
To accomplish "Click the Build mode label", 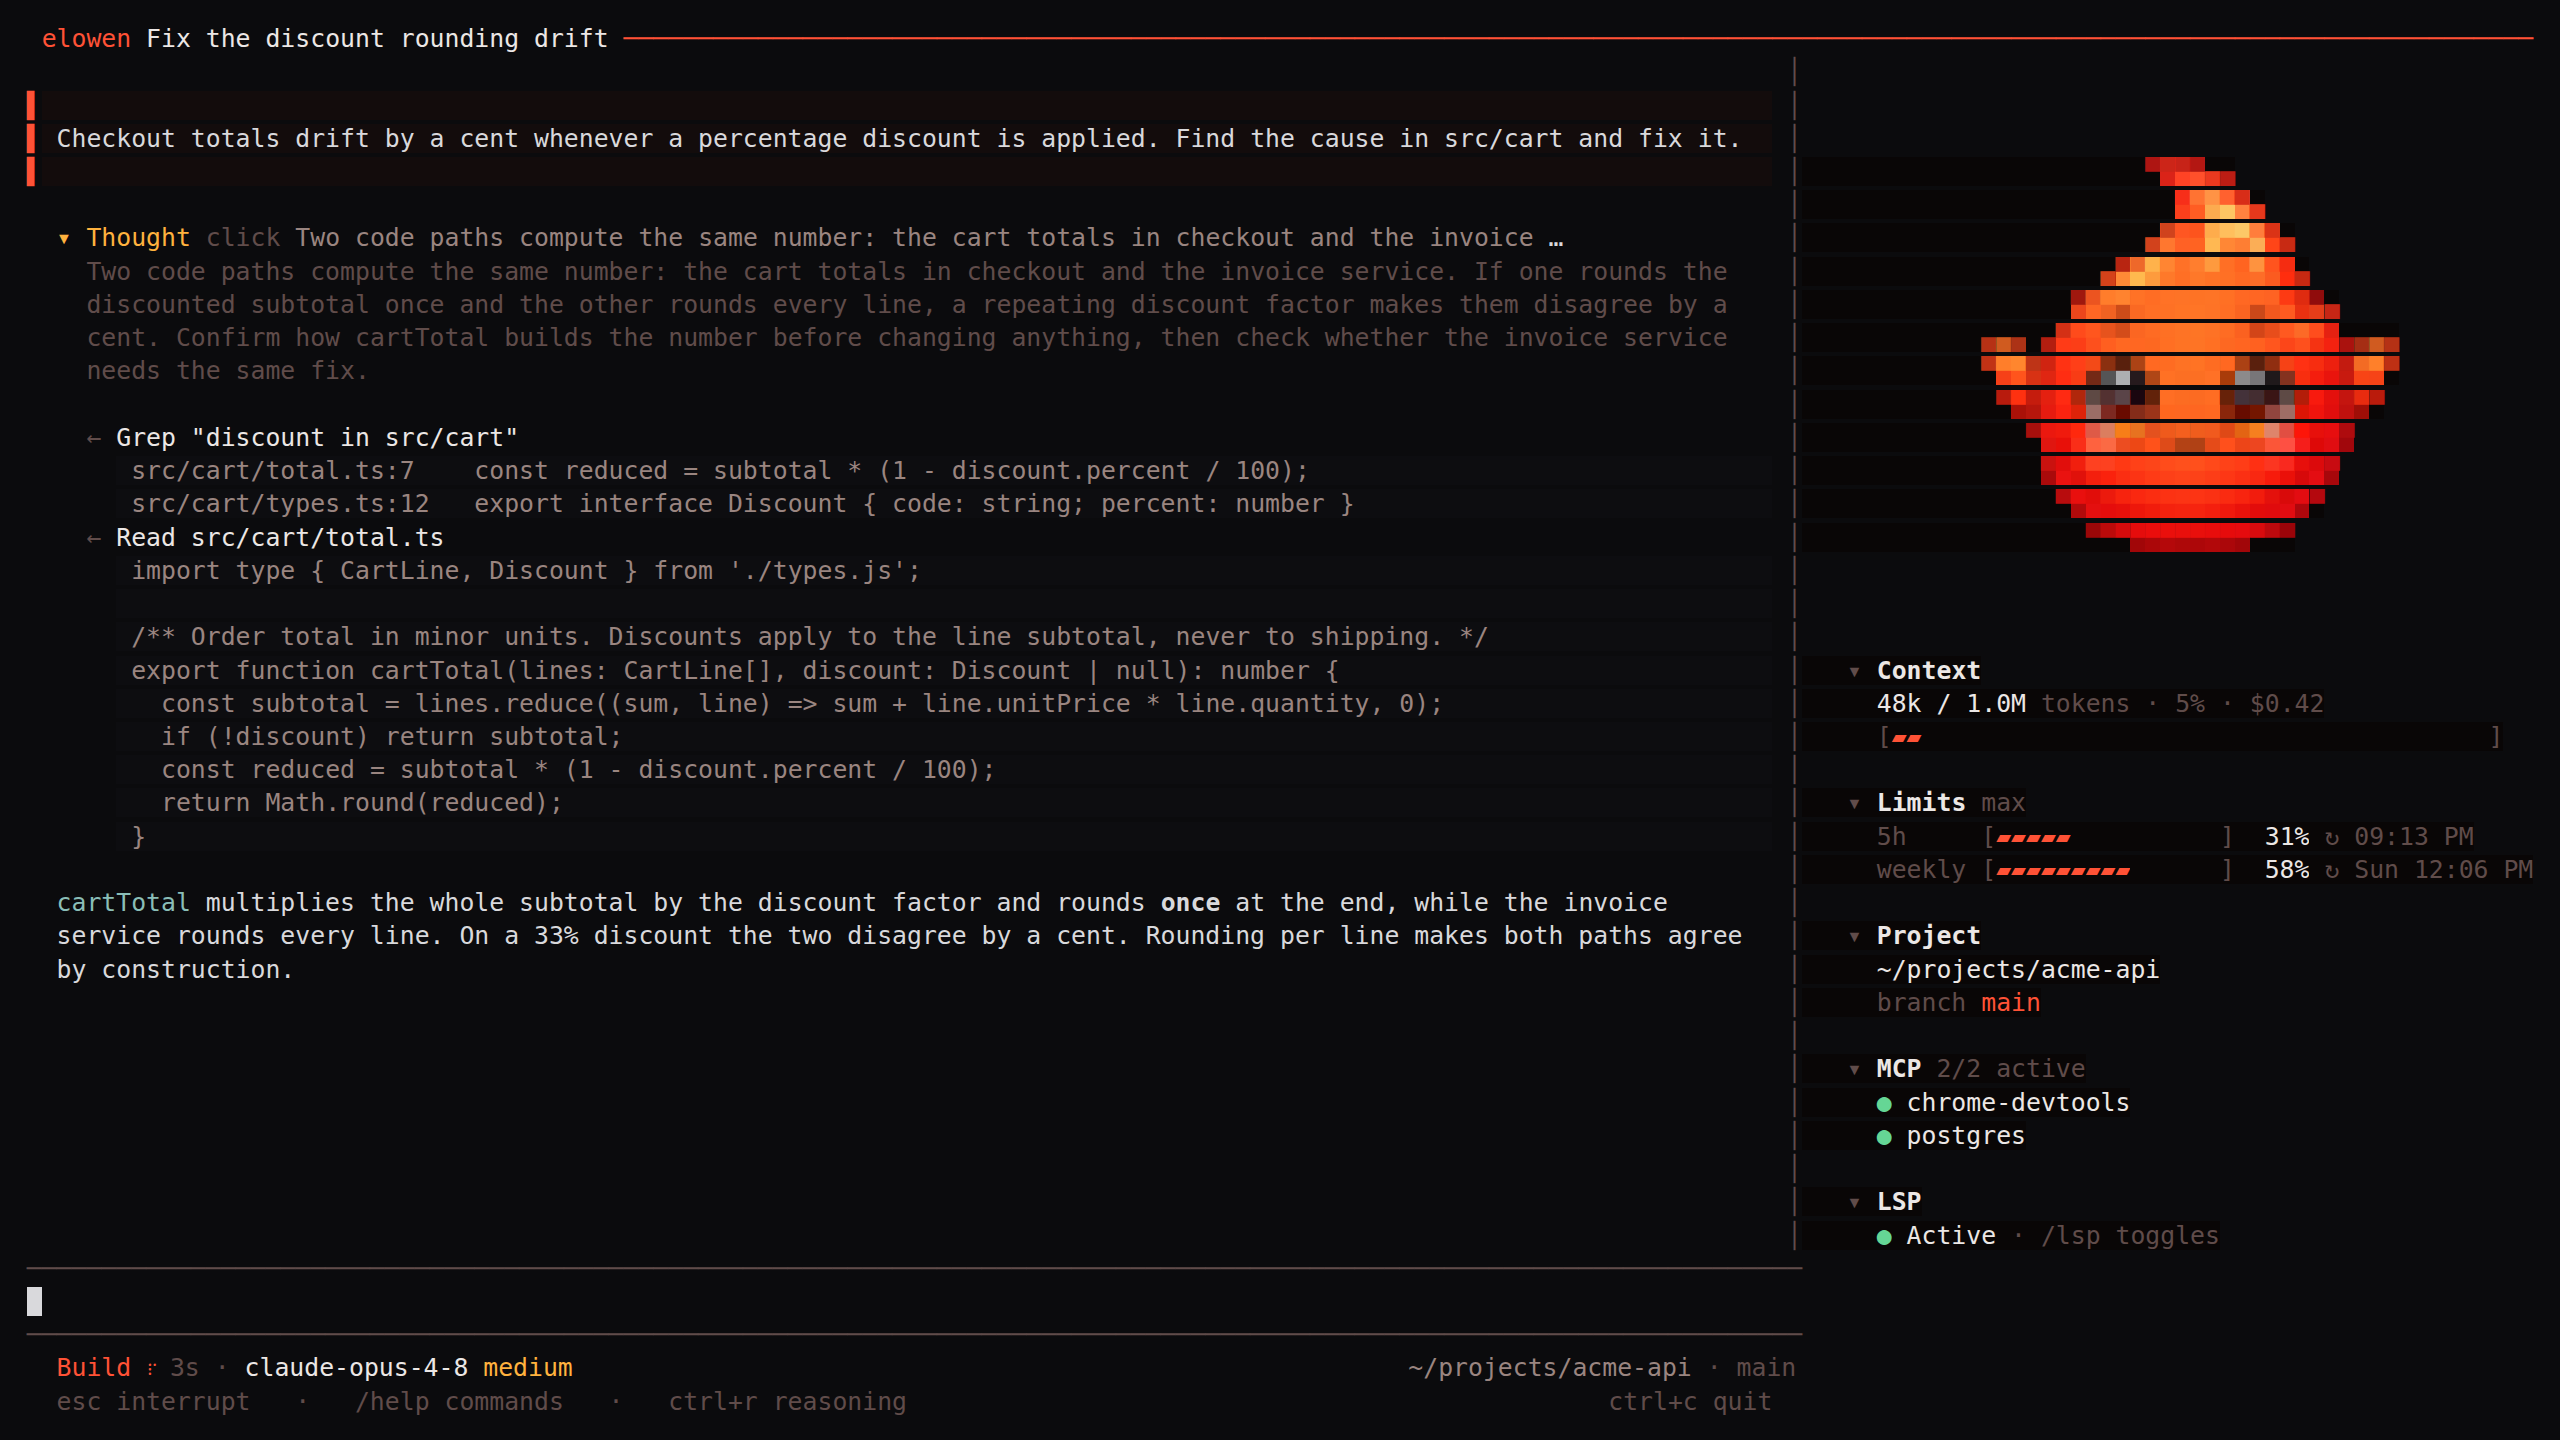I will [94, 1368].
